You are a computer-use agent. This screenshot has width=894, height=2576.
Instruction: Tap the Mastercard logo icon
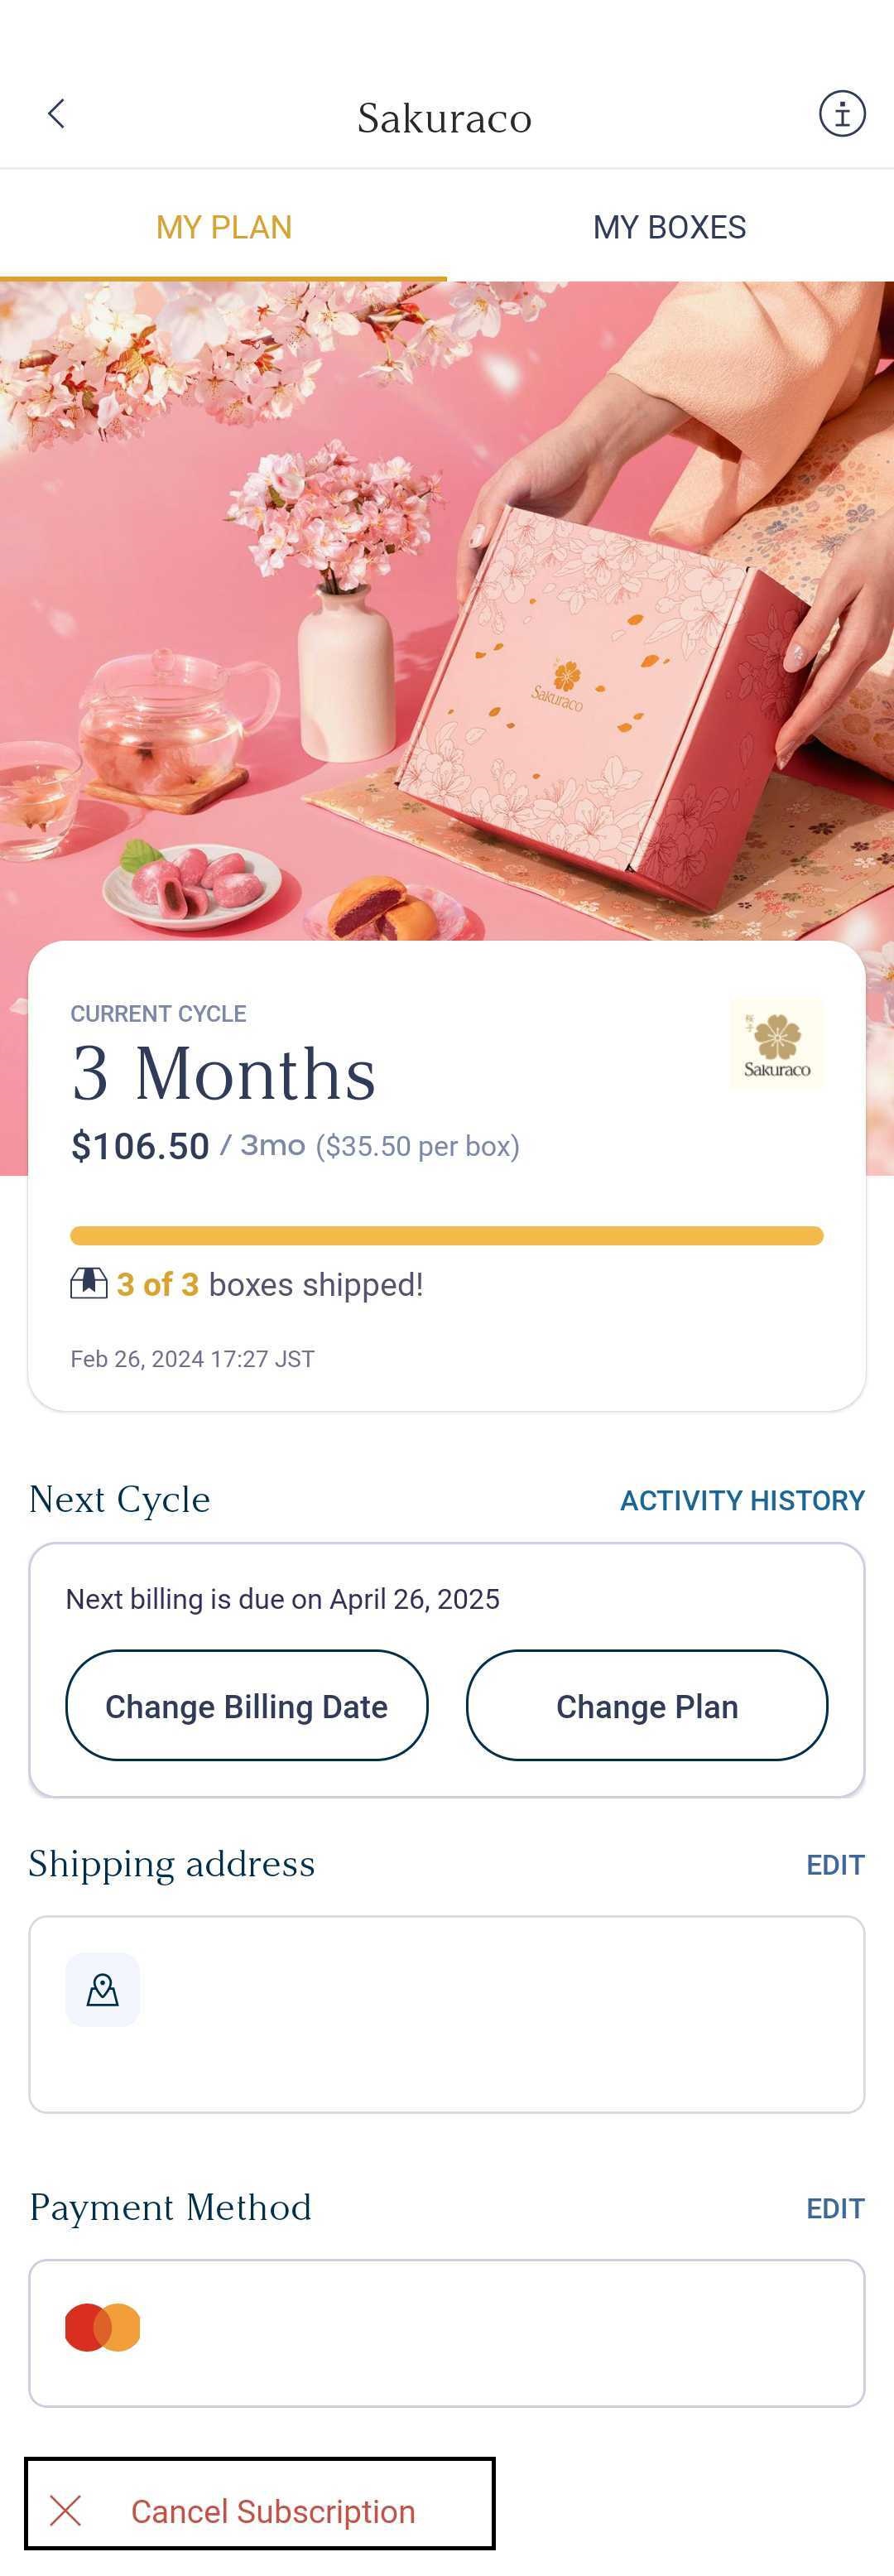click(x=103, y=2327)
